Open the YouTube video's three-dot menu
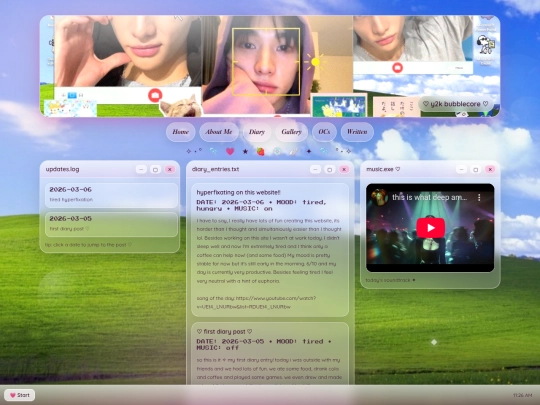 pos(479,197)
